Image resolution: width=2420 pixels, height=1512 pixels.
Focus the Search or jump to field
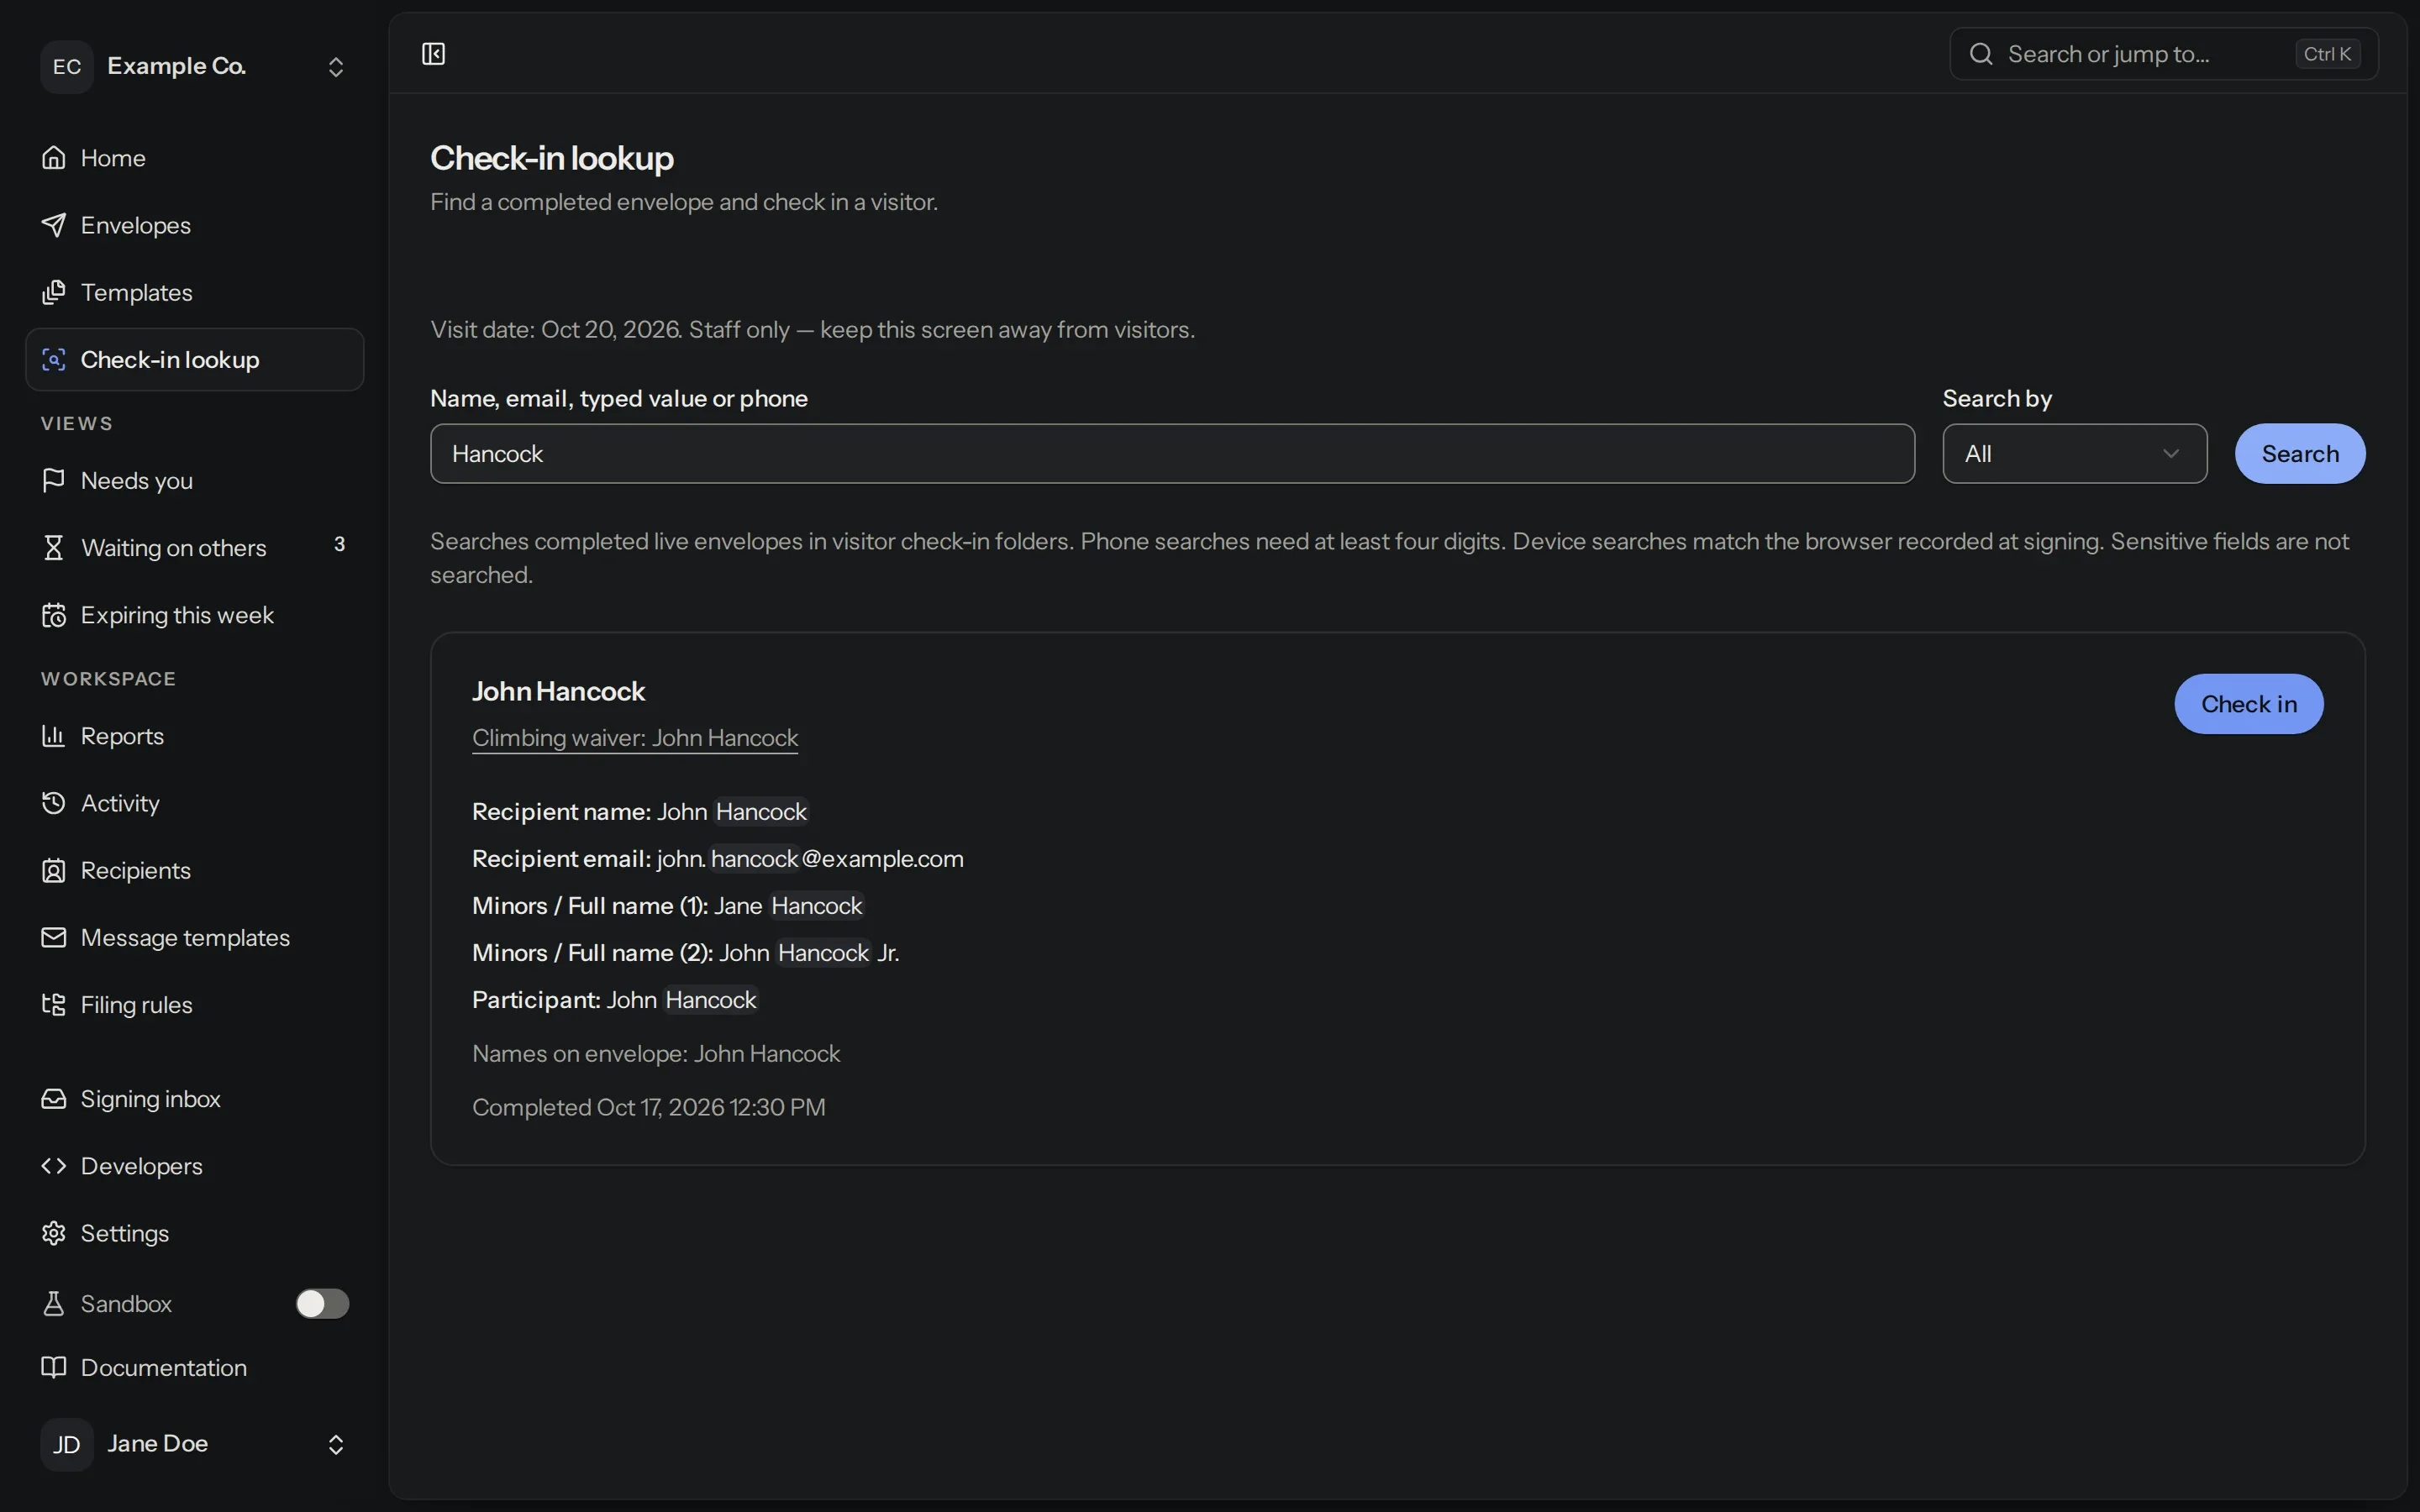point(2163,54)
